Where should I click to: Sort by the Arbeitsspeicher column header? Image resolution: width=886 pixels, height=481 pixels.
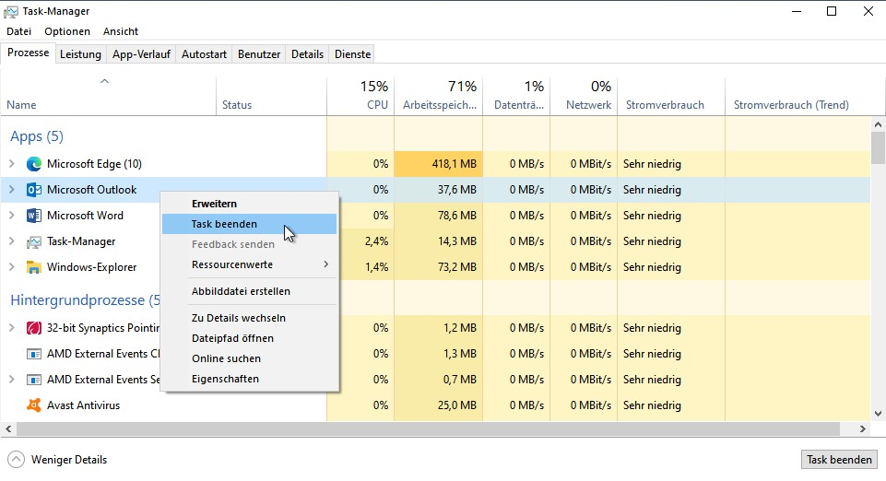pos(438,96)
